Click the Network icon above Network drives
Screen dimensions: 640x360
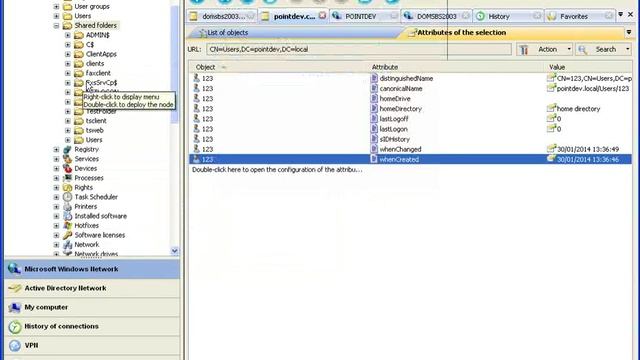[67, 244]
